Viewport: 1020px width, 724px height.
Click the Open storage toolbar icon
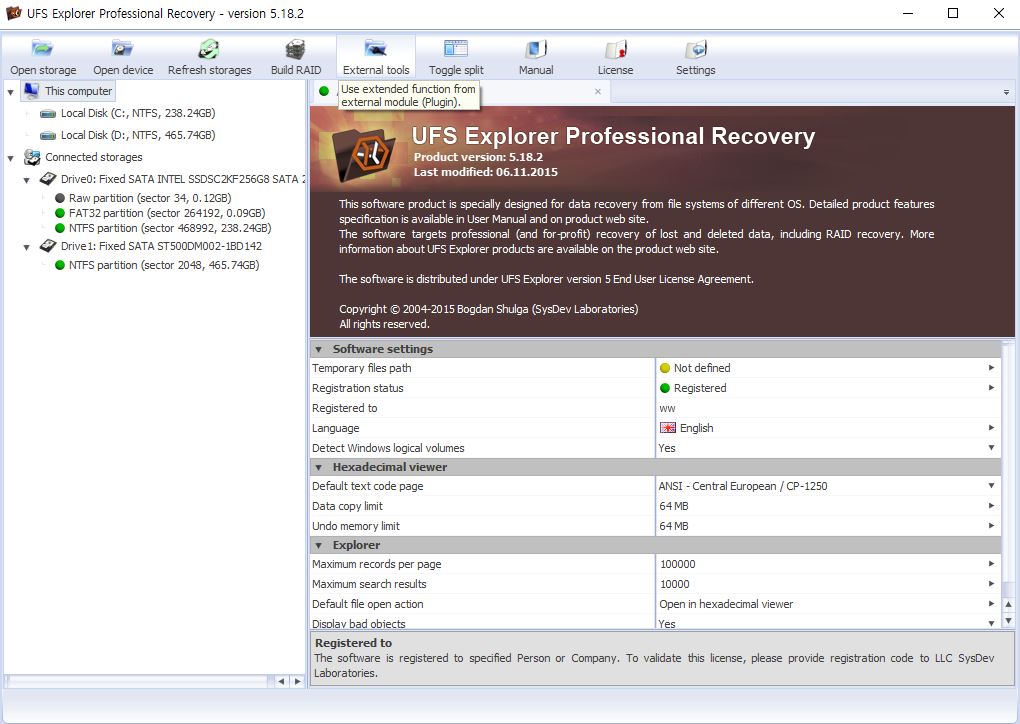[43, 57]
